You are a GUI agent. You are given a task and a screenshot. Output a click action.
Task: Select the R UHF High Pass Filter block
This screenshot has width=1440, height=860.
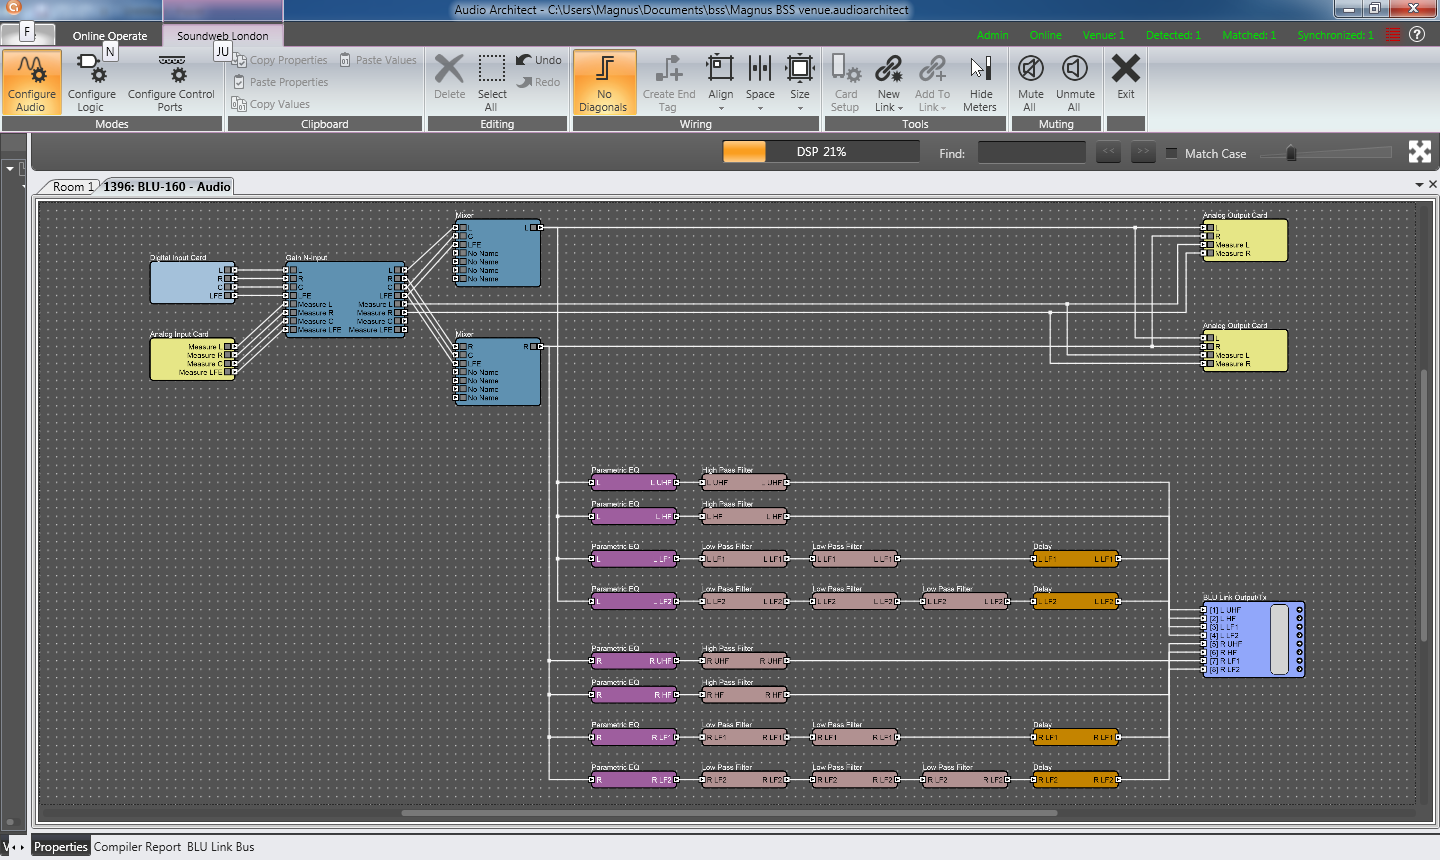pos(744,660)
